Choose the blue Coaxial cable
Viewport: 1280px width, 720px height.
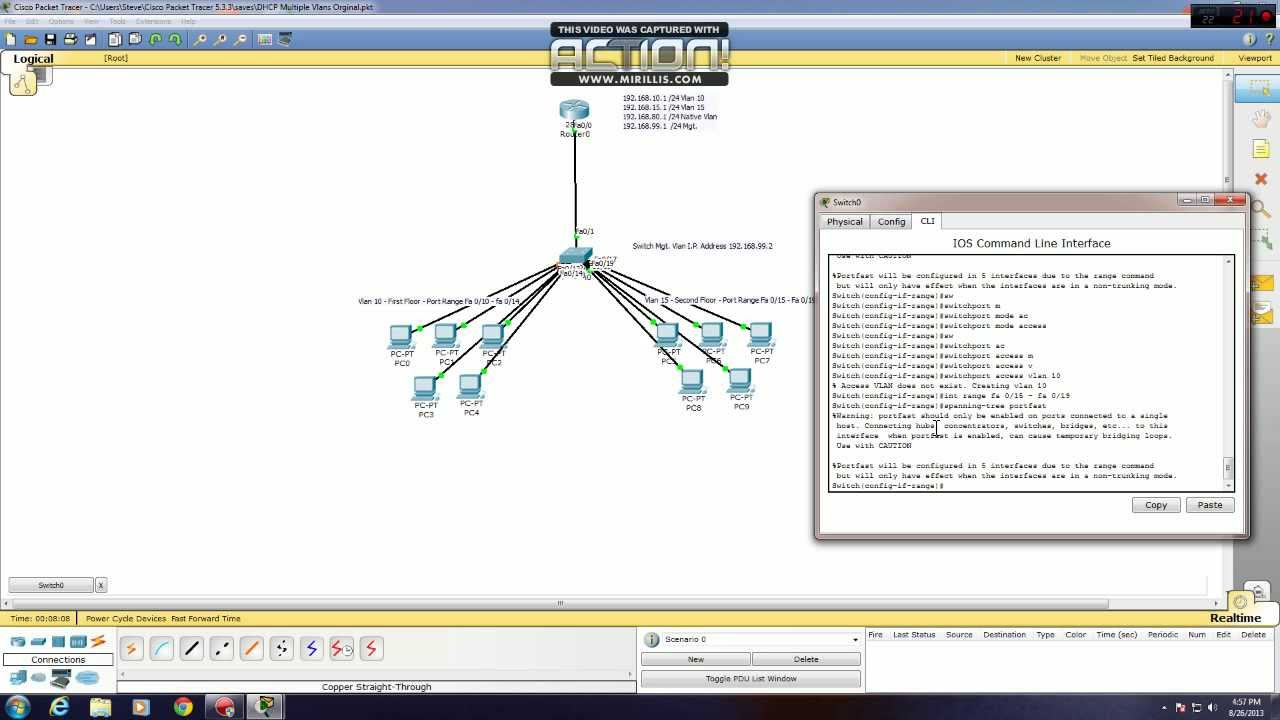tap(311, 649)
